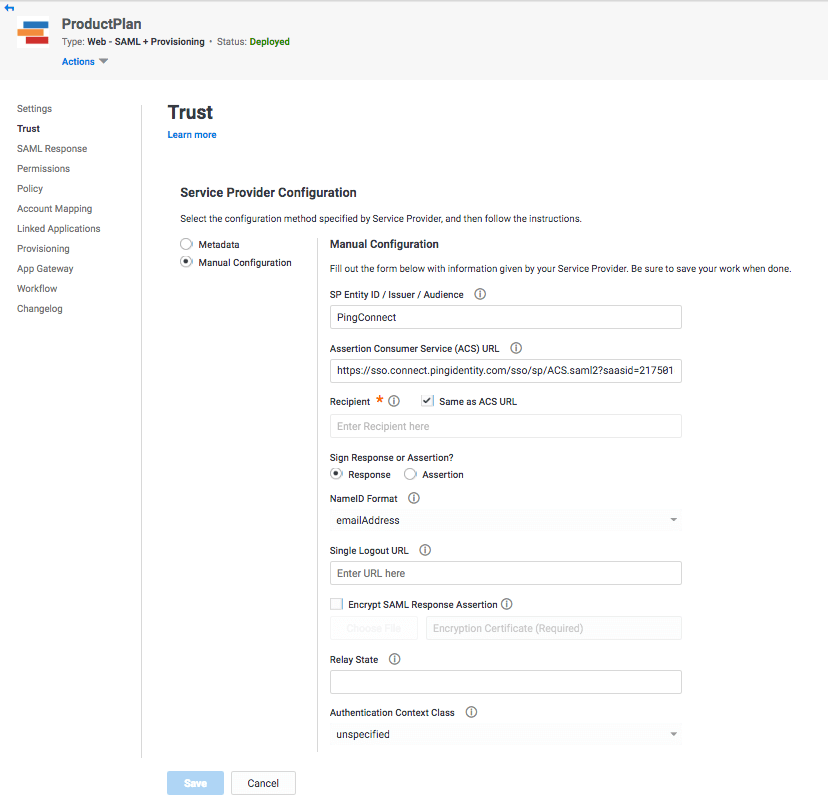Show info for SP Entity ID field
The image size is (828, 810).
[x=480, y=294]
